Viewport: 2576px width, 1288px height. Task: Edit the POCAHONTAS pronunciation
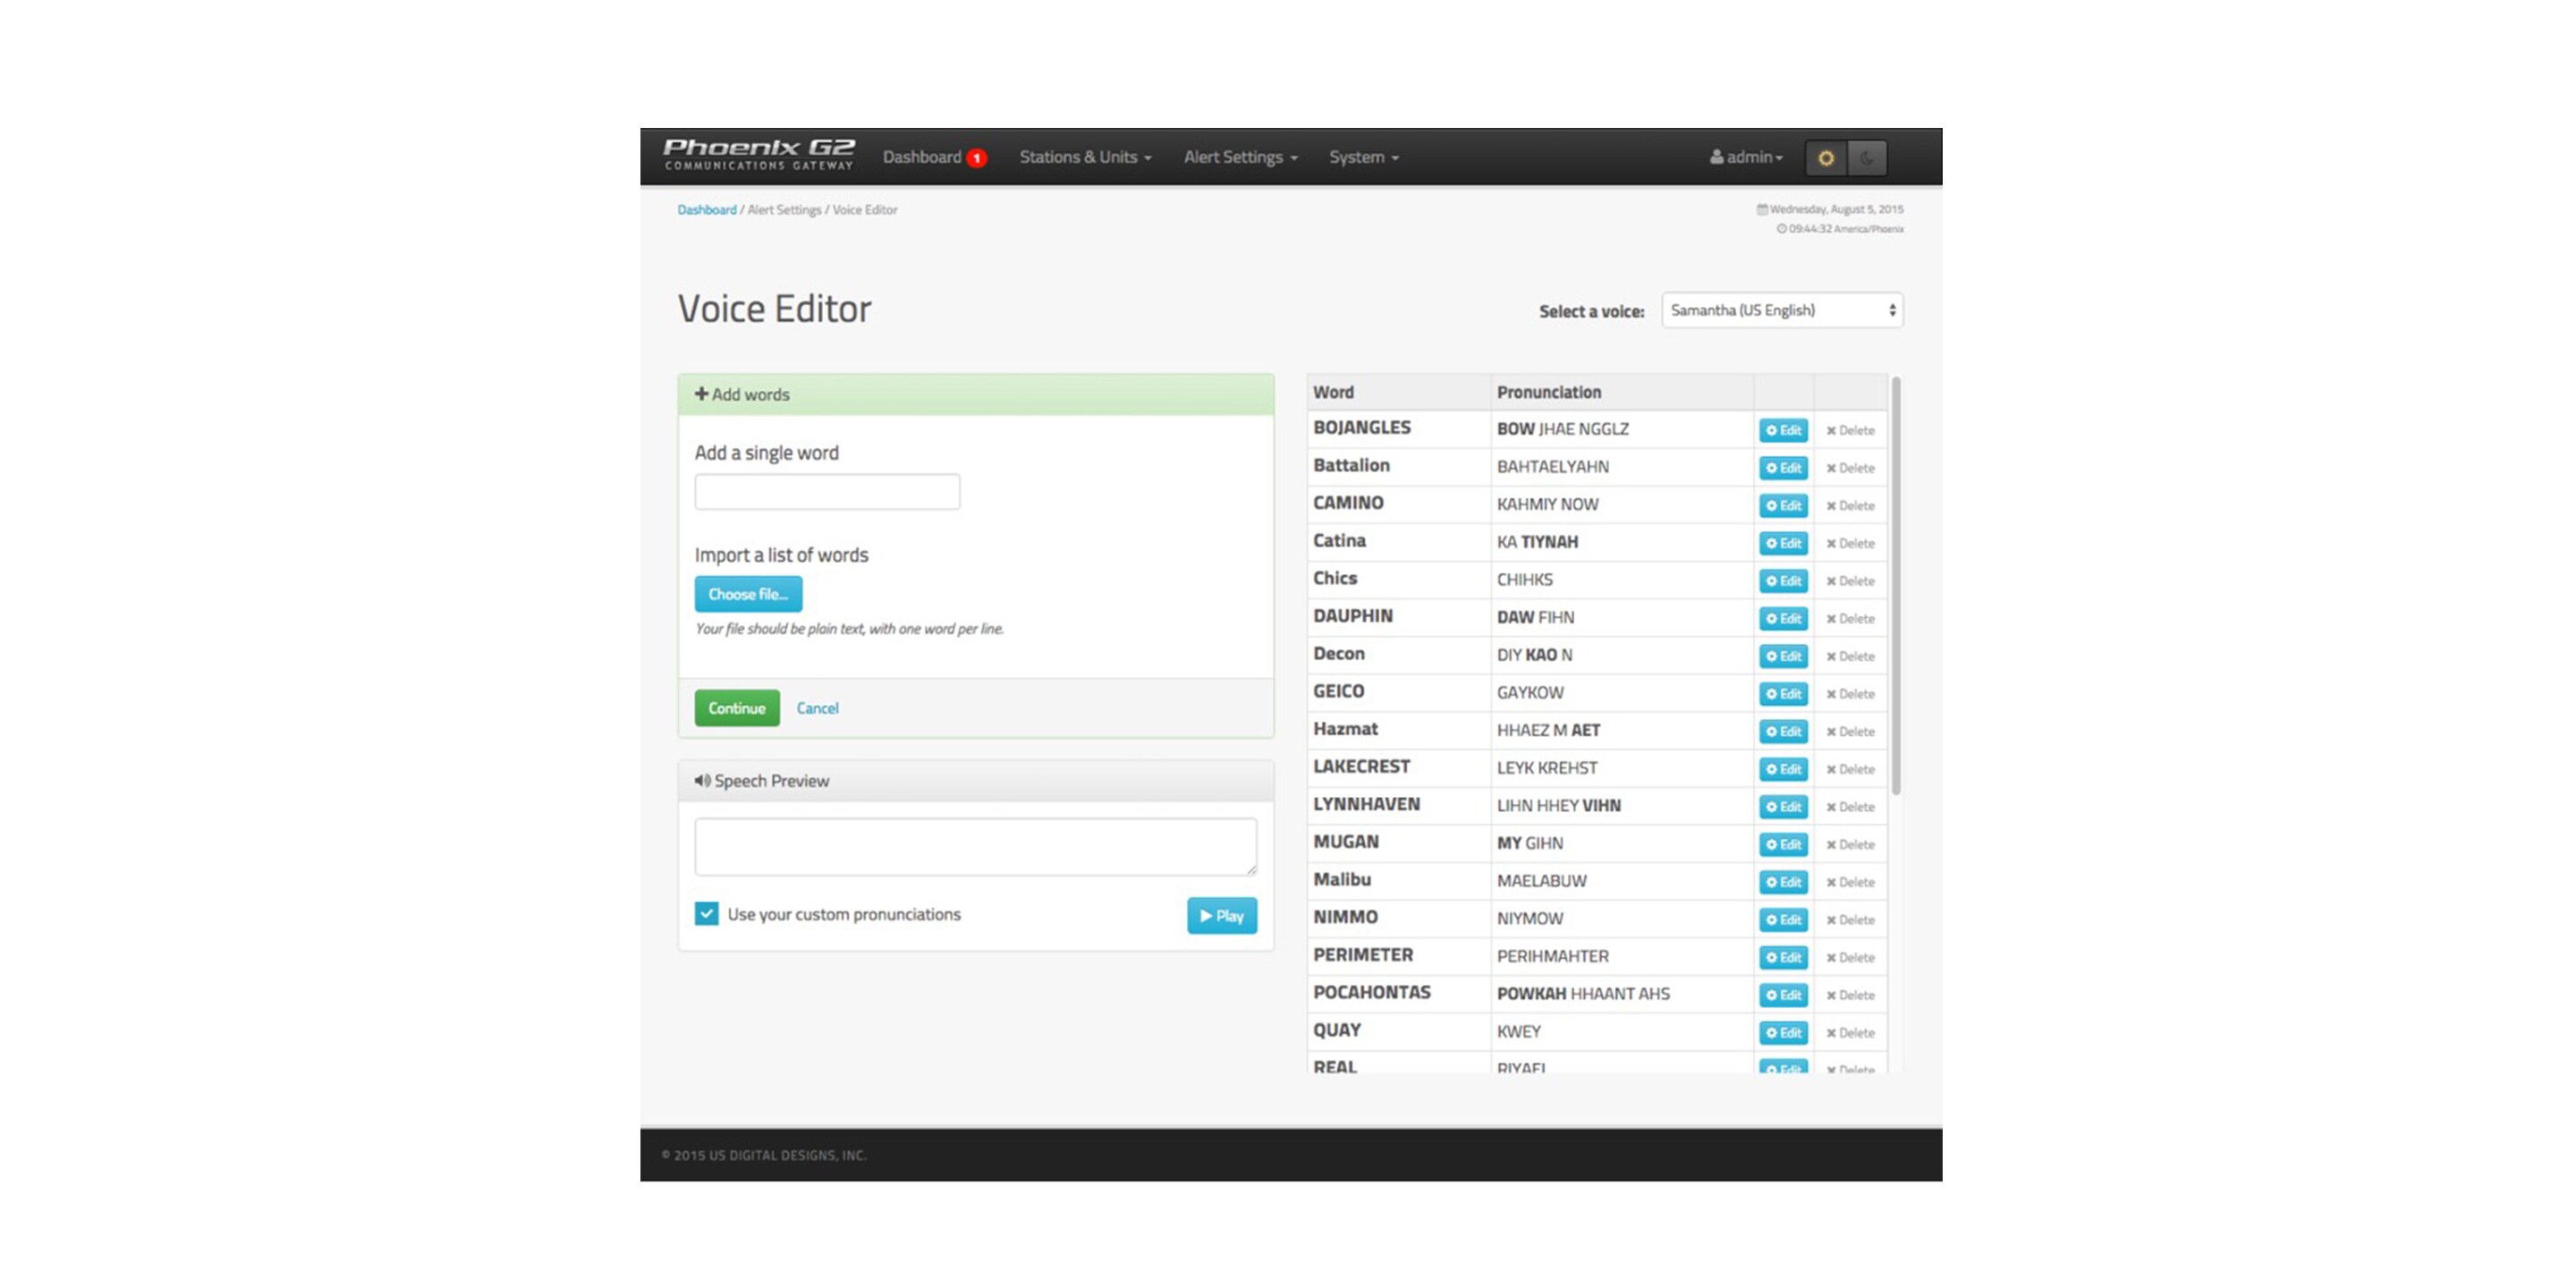point(1783,996)
